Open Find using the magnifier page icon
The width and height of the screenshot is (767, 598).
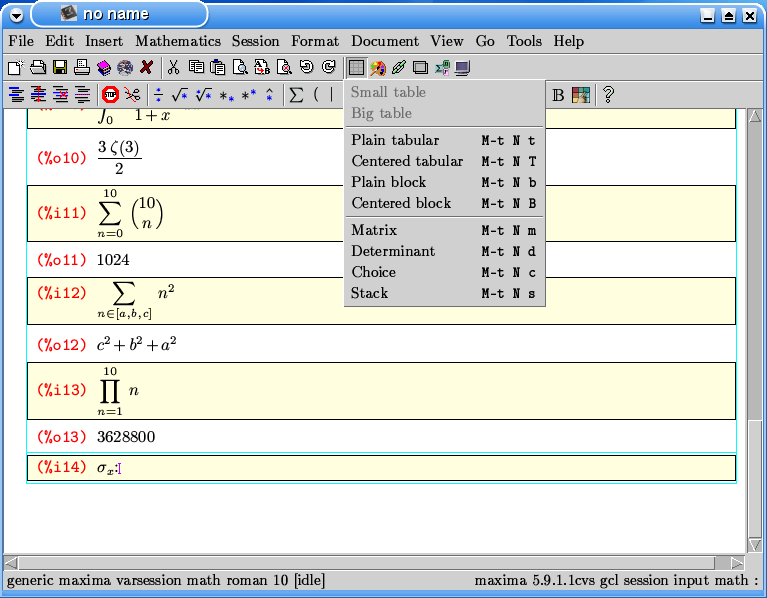pyautogui.click(x=240, y=67)
